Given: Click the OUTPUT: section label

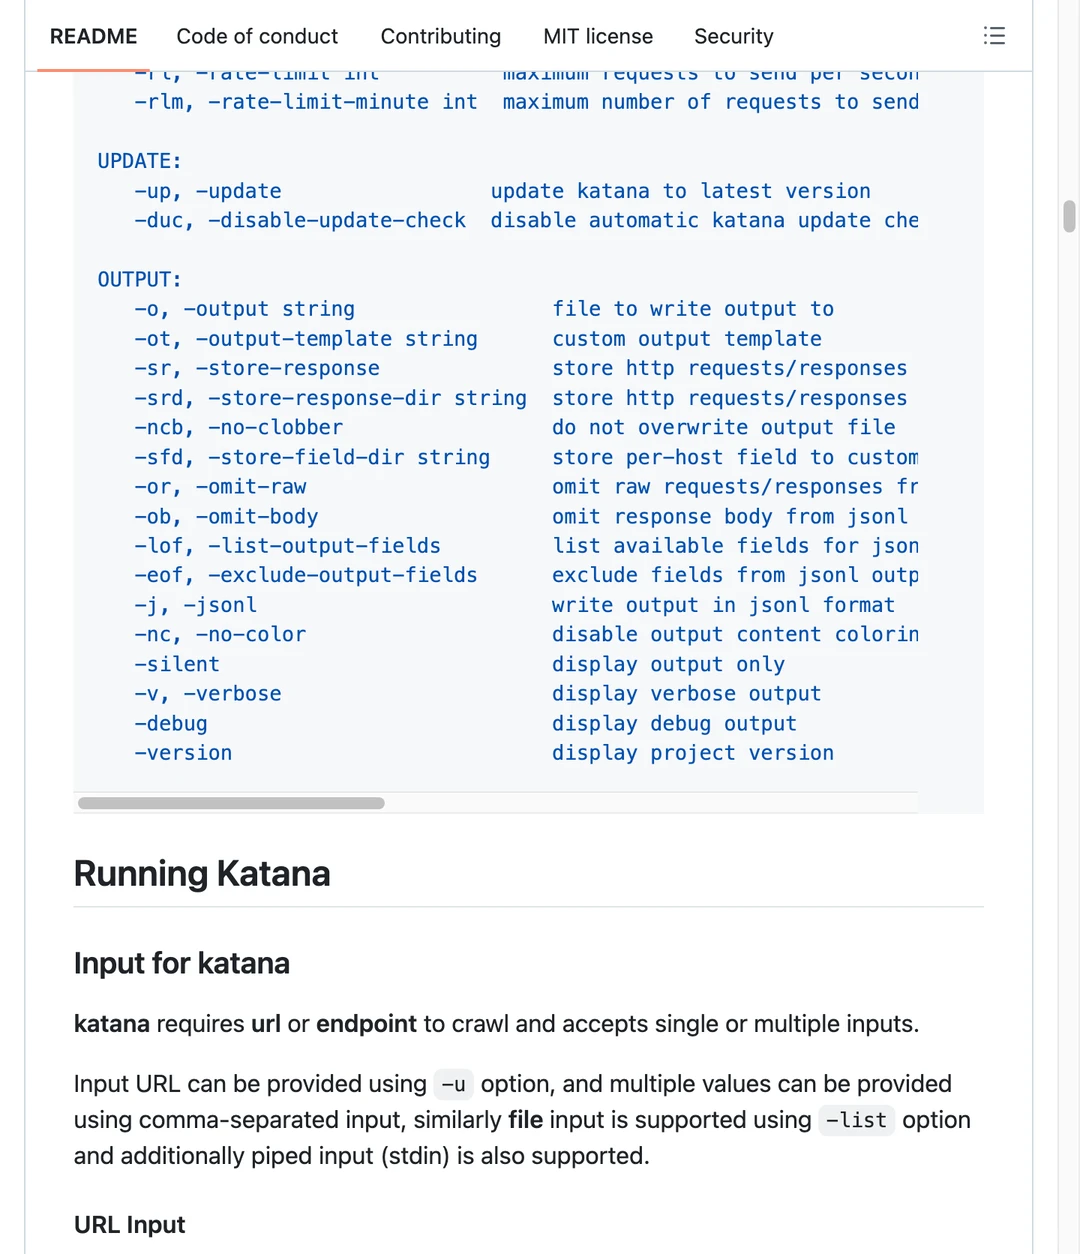Looking at the screenshot, I should pyautogui.click(x=140, y=280).
